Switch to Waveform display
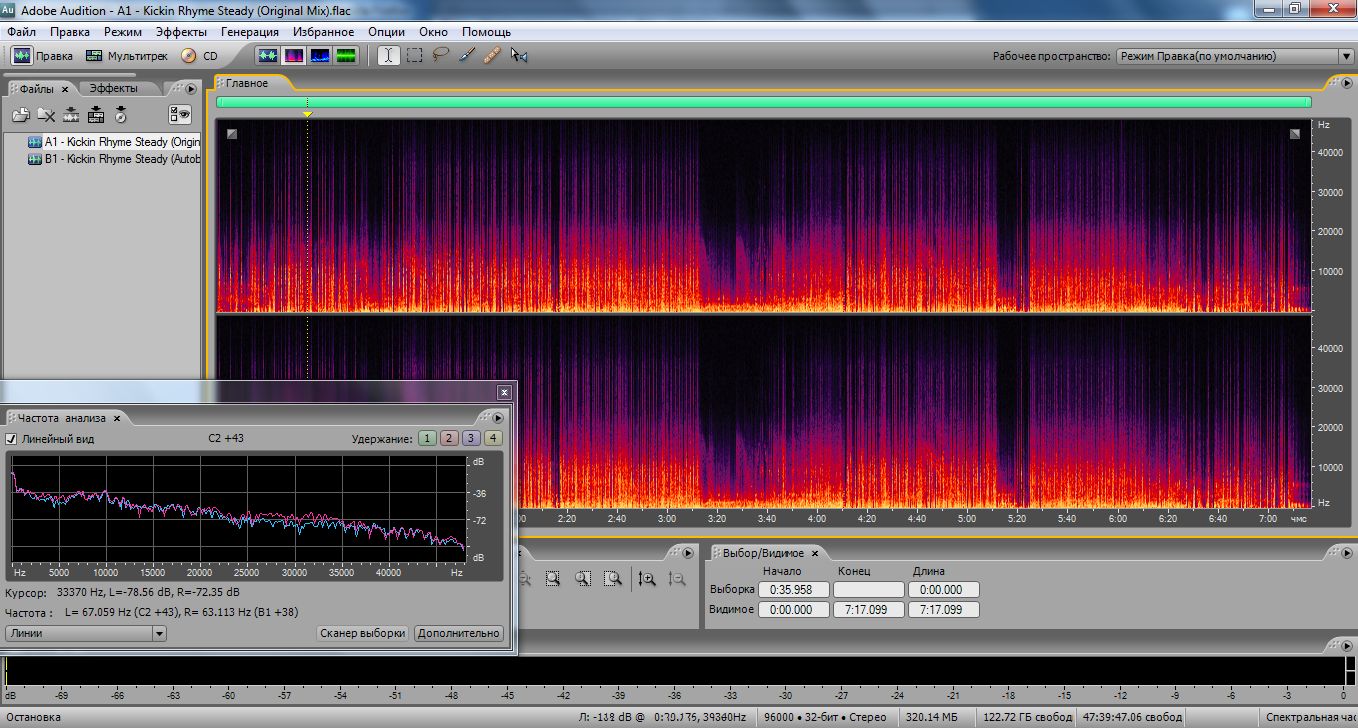The image size is (1358, 728). [268, 56]
